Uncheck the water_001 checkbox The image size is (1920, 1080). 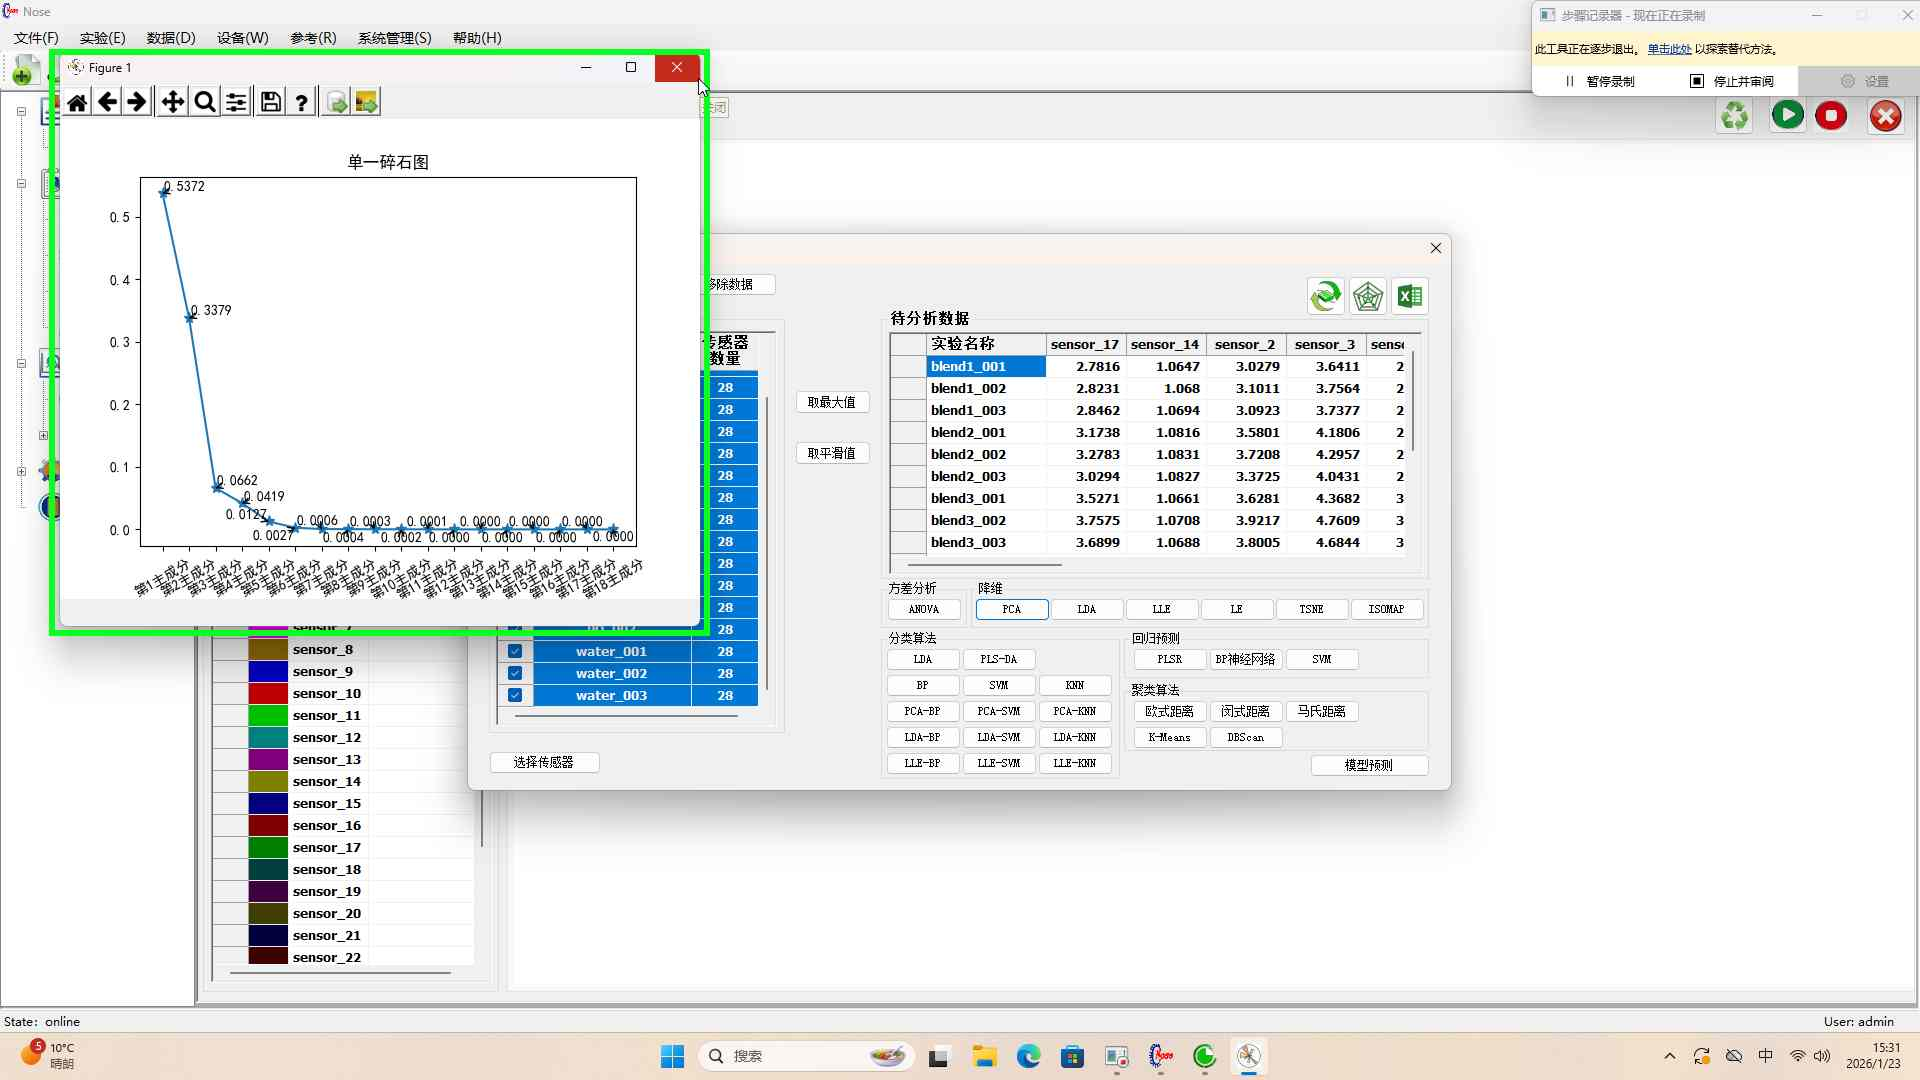[x=515, y=651]
